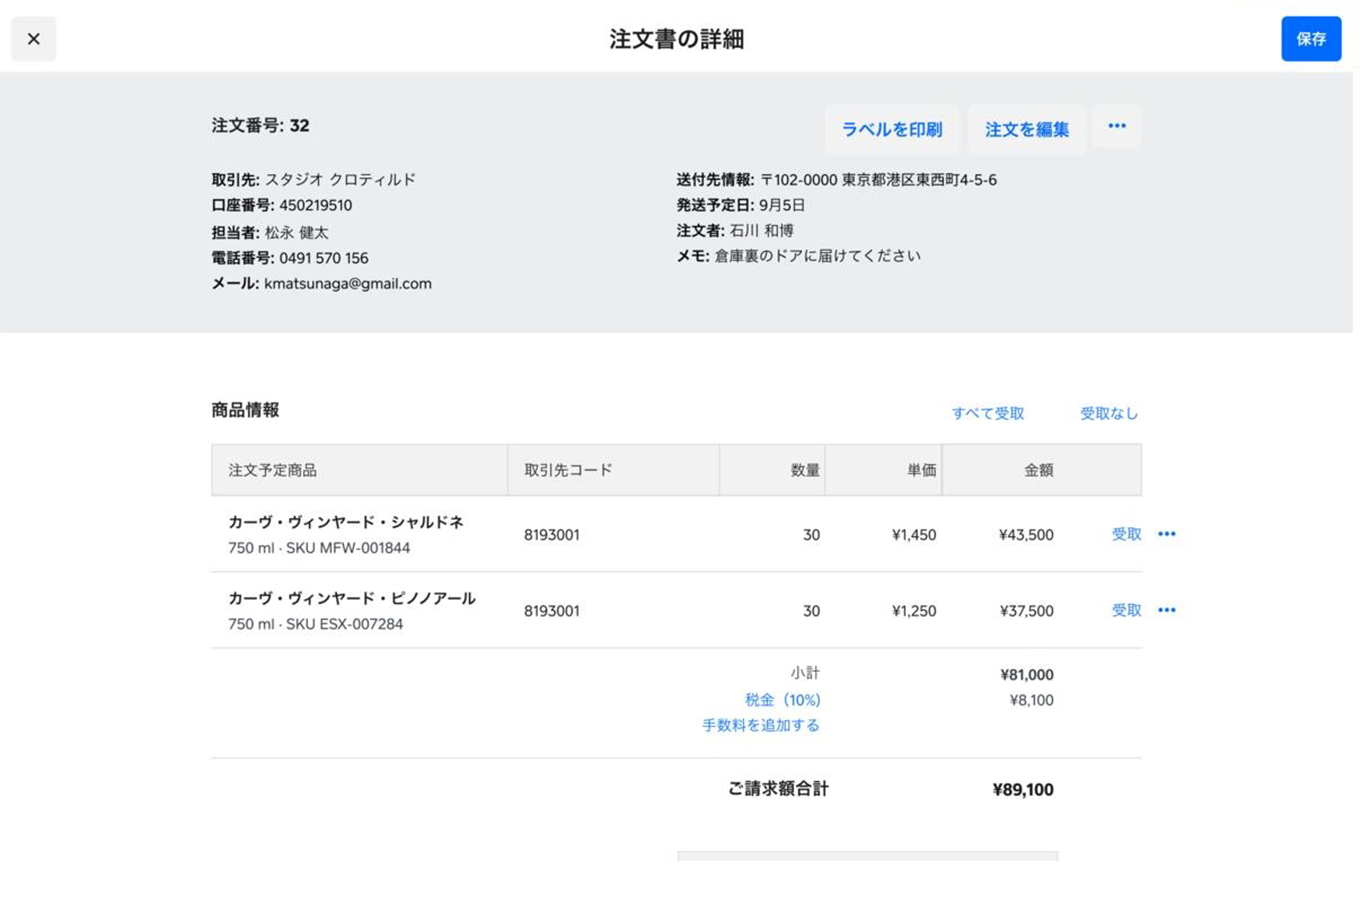Click phone number 0491 570 156
Viewport: 1360px width, 907px height.
323,258
